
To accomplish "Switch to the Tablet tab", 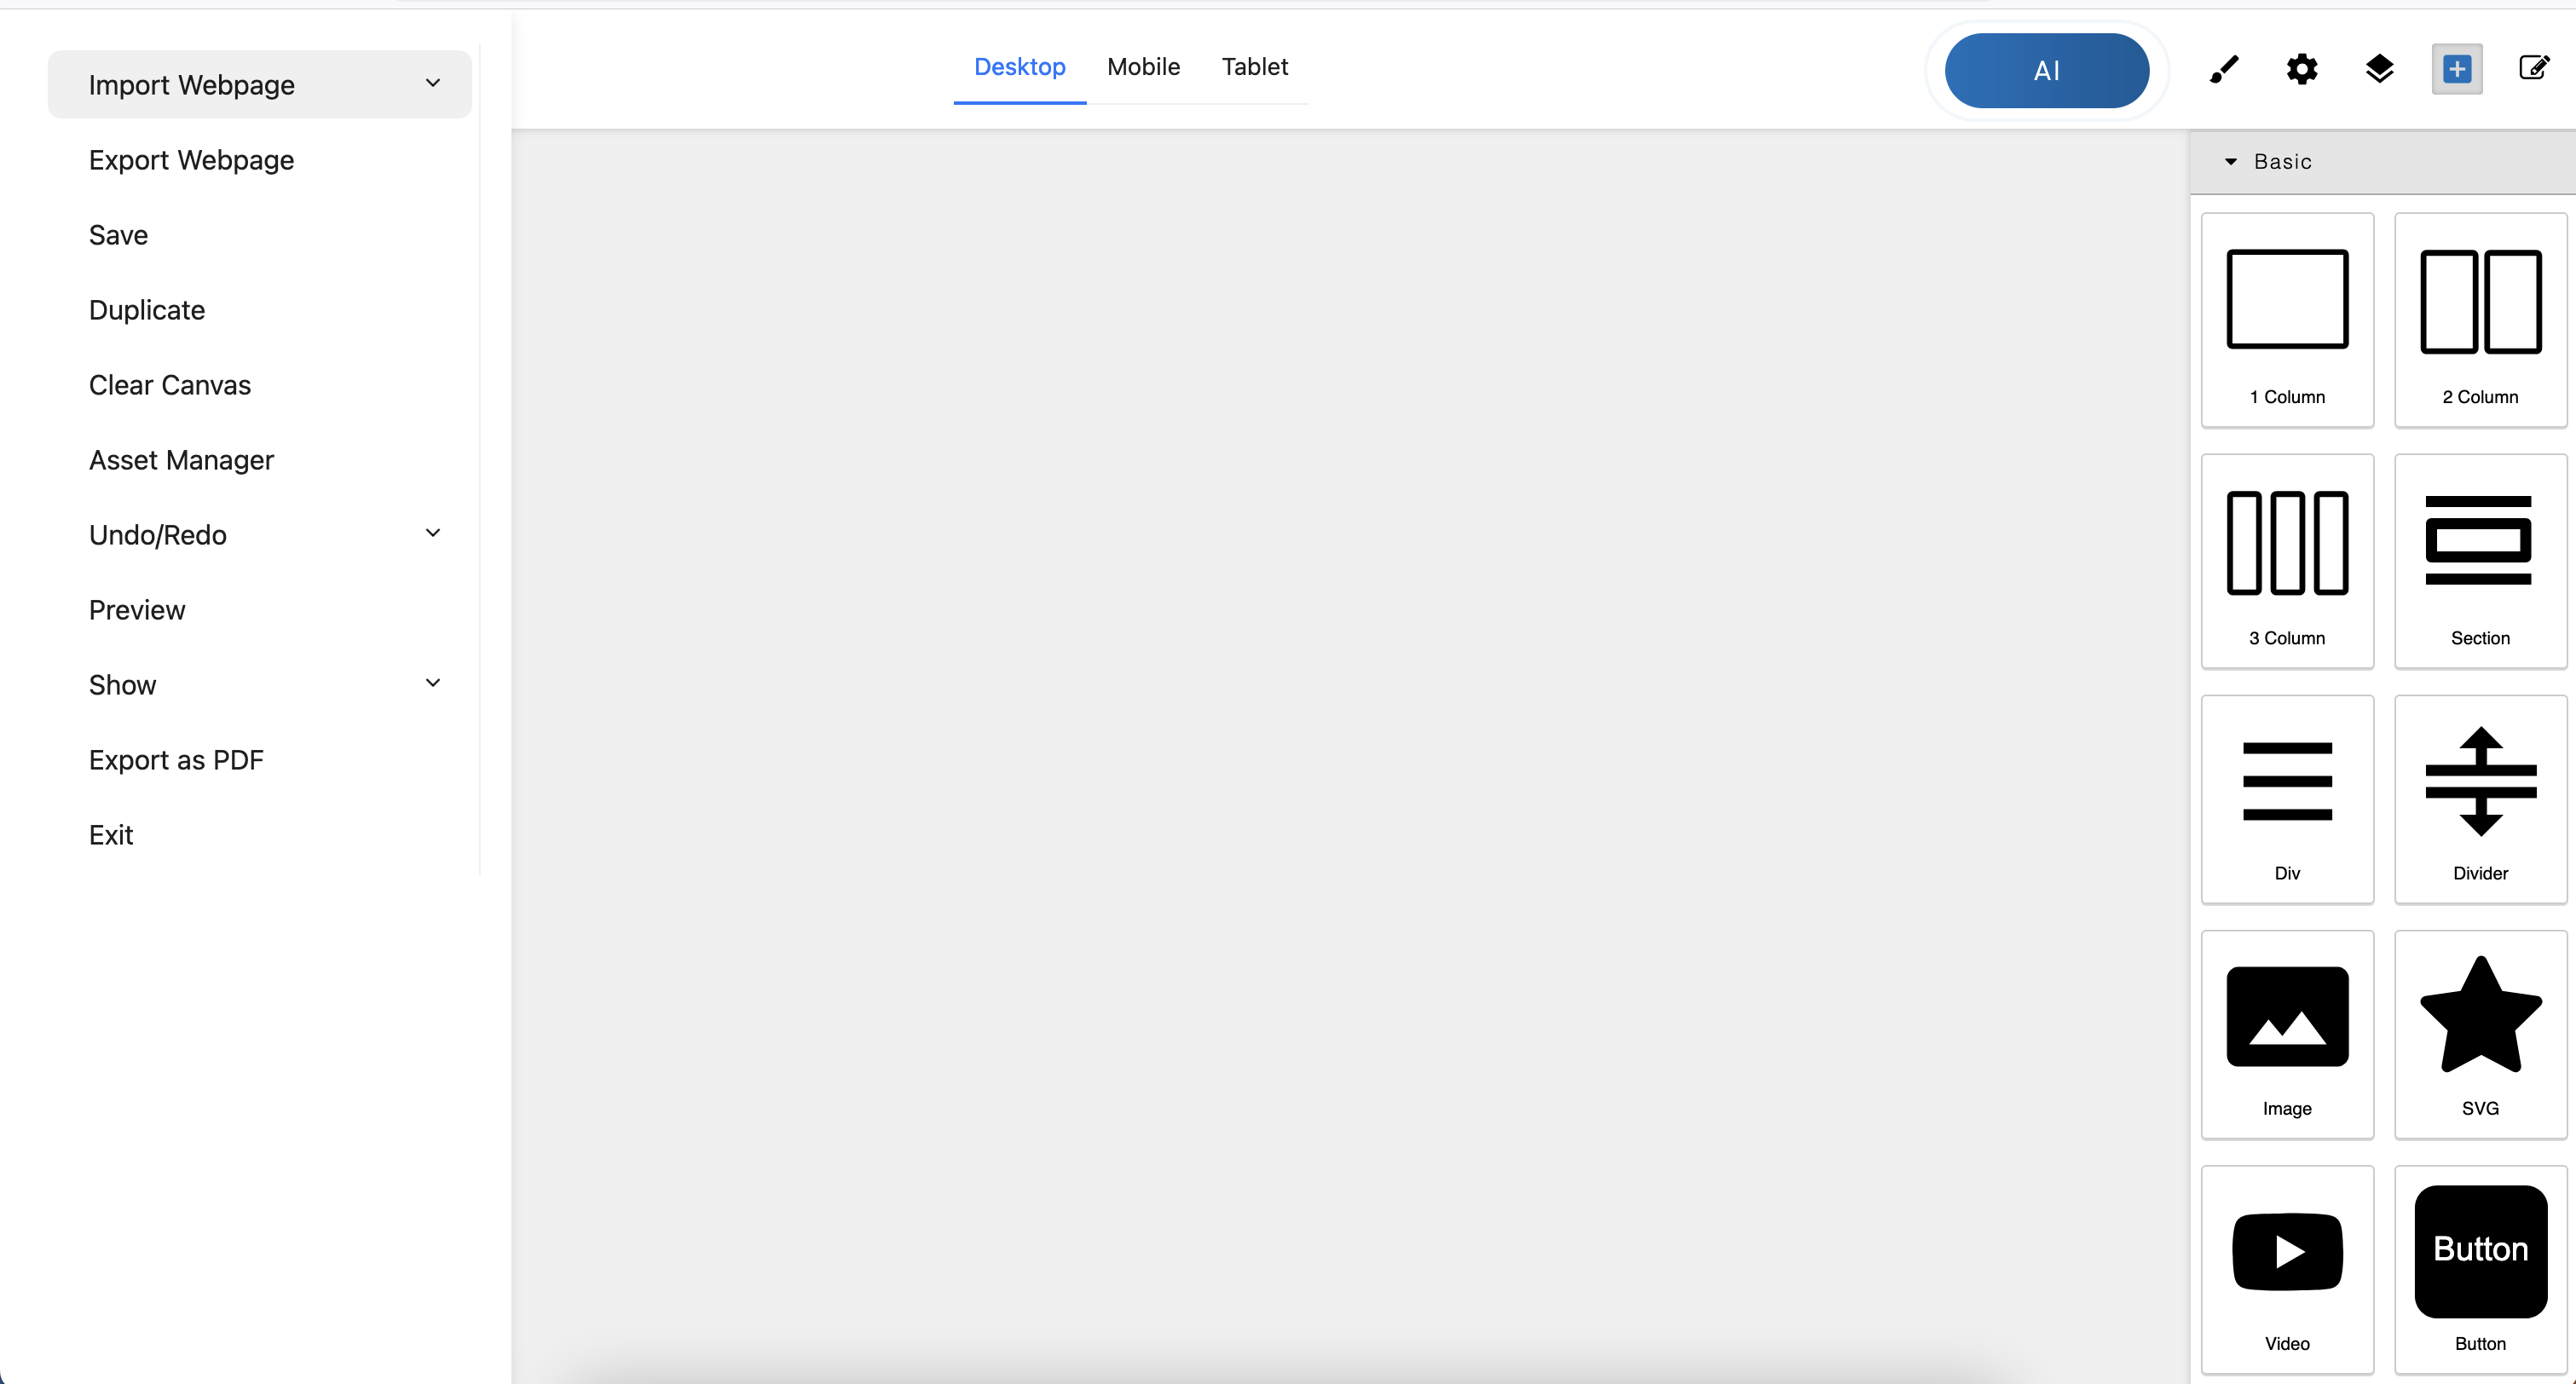I will [1254, 67].
